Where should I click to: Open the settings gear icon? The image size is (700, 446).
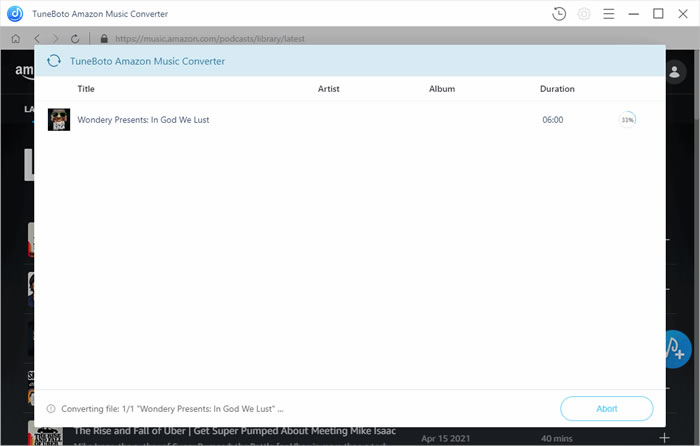[584, 14]
